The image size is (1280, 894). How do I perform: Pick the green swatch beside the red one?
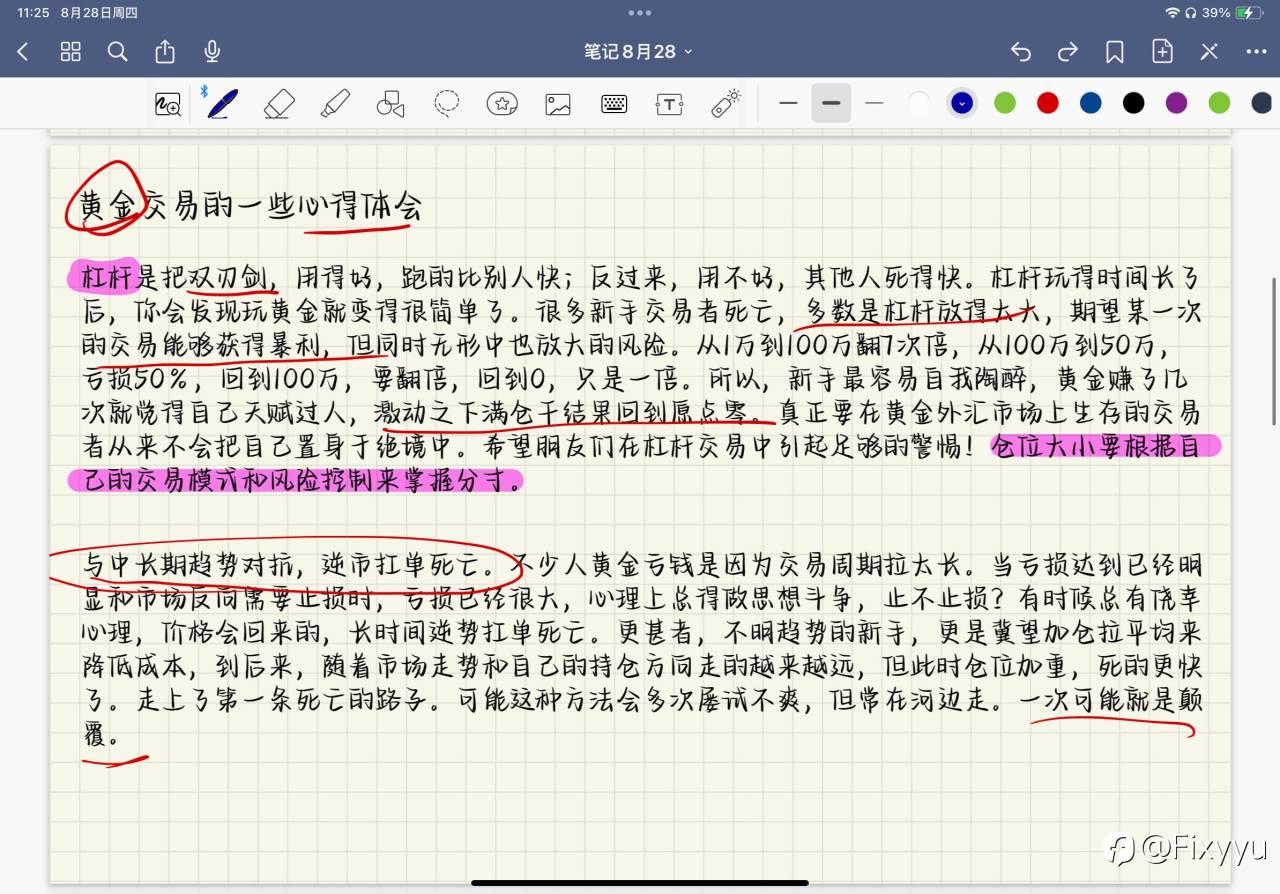1005,103
